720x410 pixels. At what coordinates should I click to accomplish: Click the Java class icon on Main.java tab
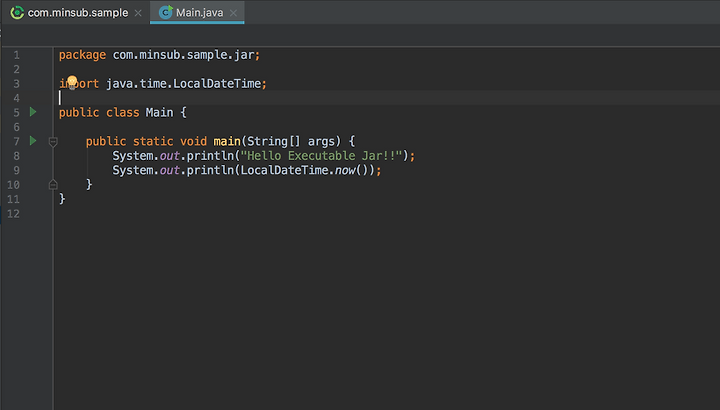pyautogui.click(x=165, y=12)
